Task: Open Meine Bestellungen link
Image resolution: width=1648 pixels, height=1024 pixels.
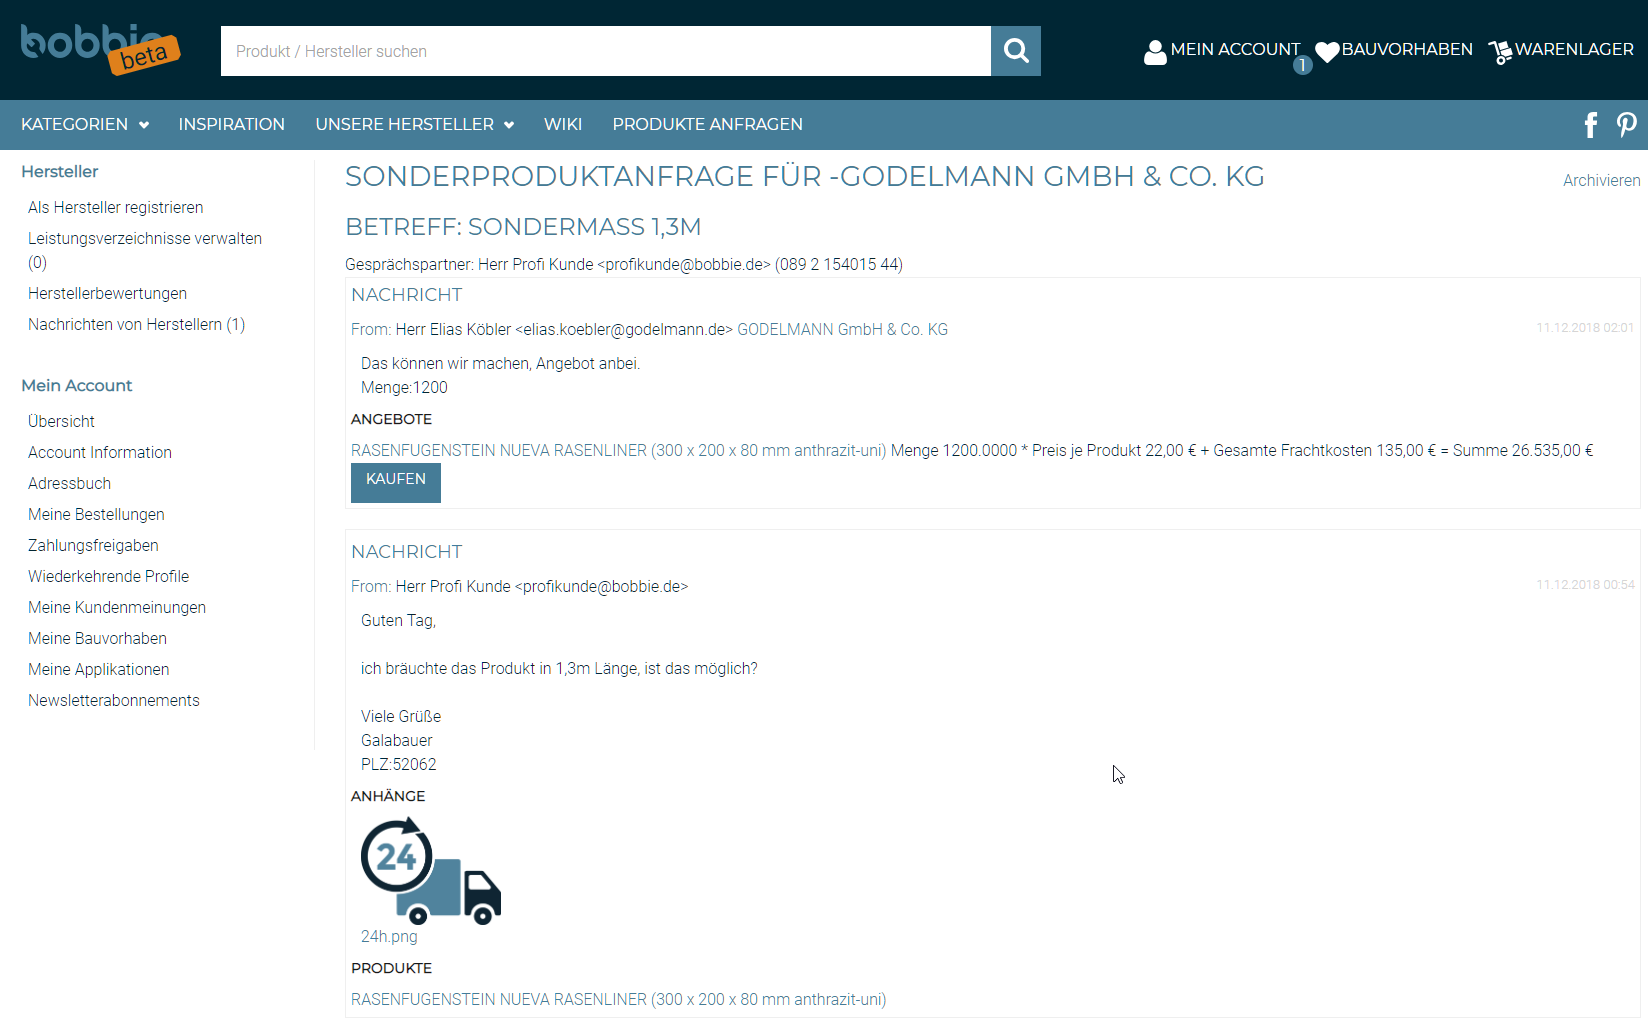Action: point(96,514)
